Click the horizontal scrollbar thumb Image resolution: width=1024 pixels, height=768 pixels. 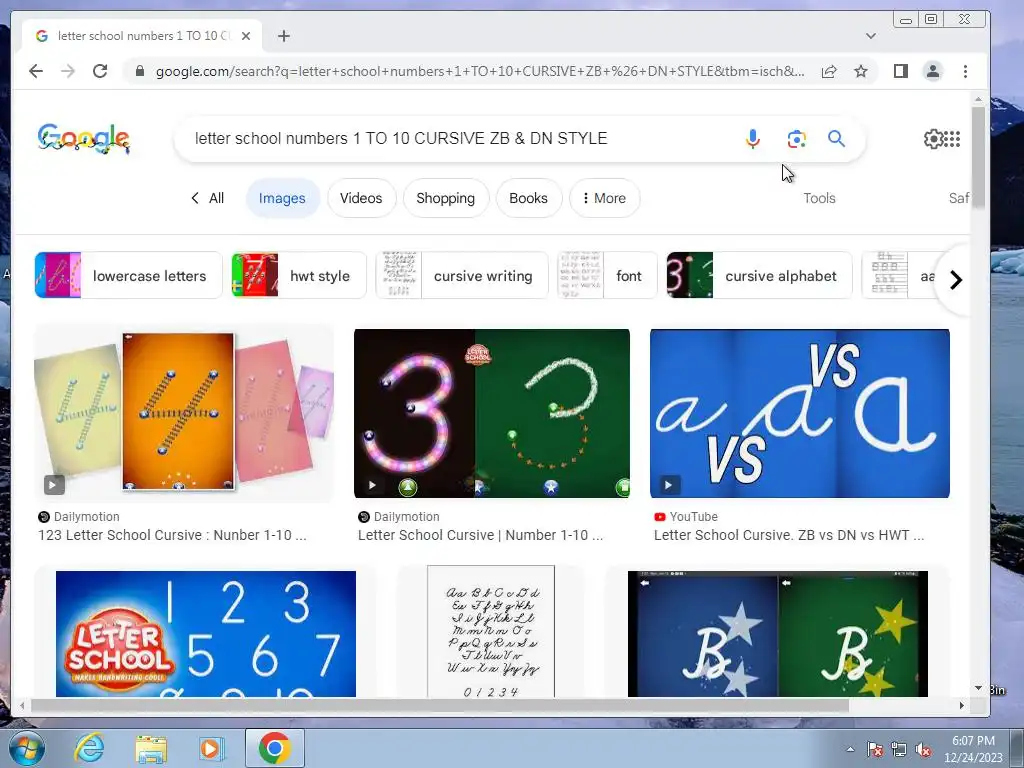click(x=440, y=705)
